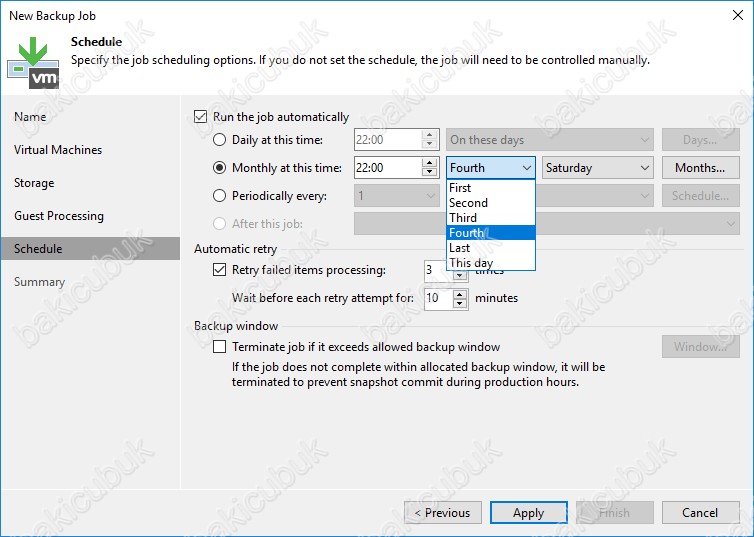The image size is (754, 537).
Task: Choose This day from the dropdown list
Action: click(490, 262)
